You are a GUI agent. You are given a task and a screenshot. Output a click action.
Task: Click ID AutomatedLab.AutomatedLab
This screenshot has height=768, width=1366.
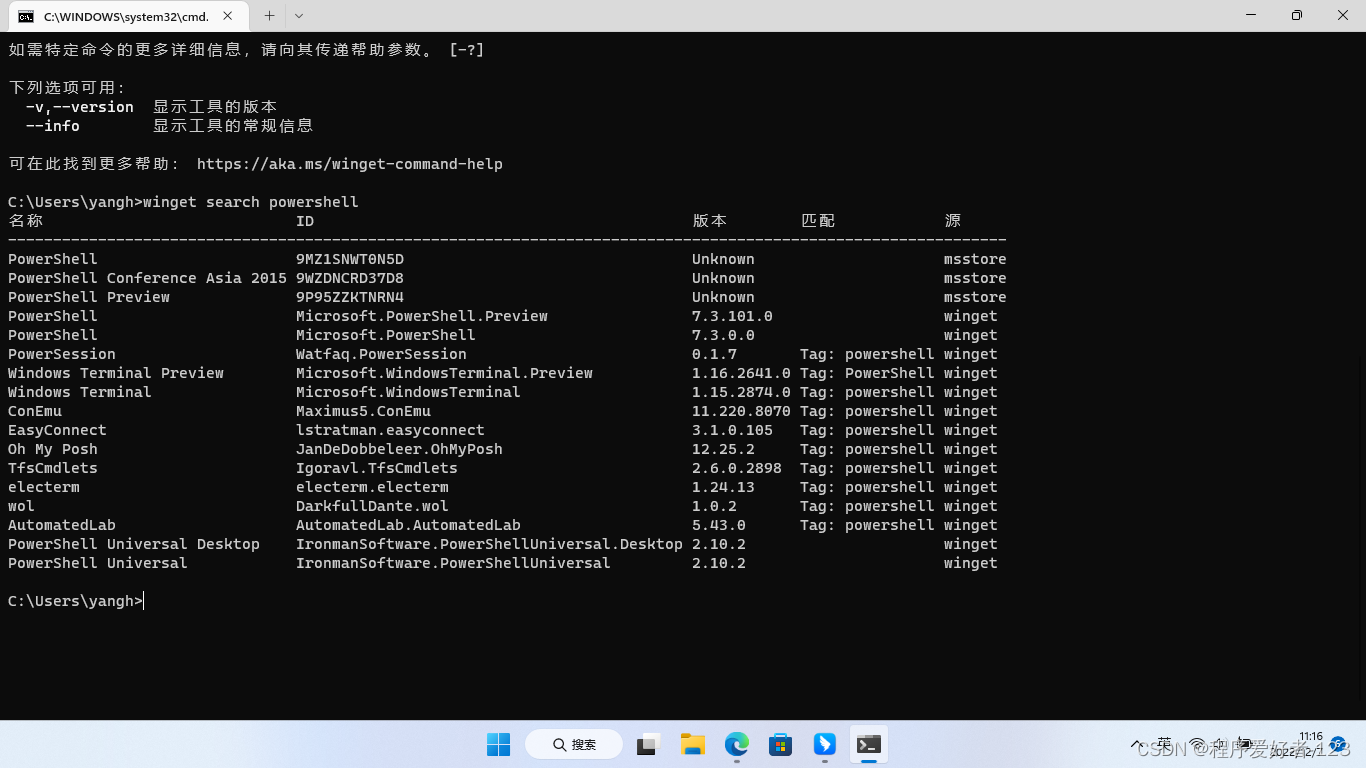[408, 525]
